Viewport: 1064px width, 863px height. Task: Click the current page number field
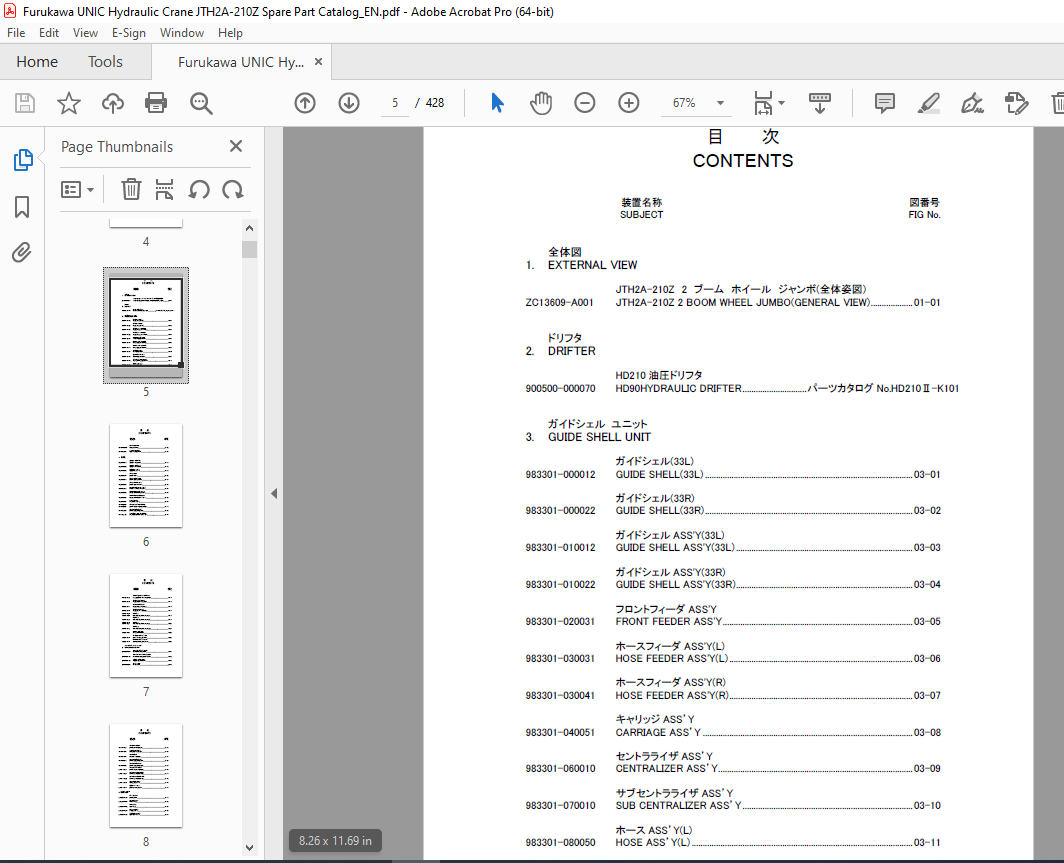coord(395,103)
